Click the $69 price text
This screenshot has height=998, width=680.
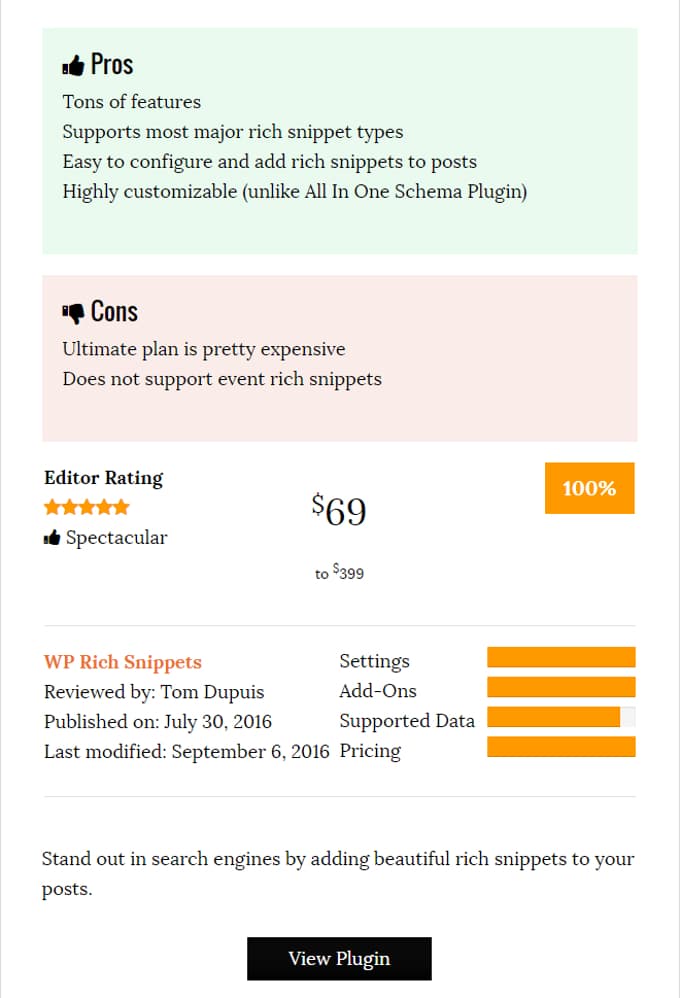point(339,511)
